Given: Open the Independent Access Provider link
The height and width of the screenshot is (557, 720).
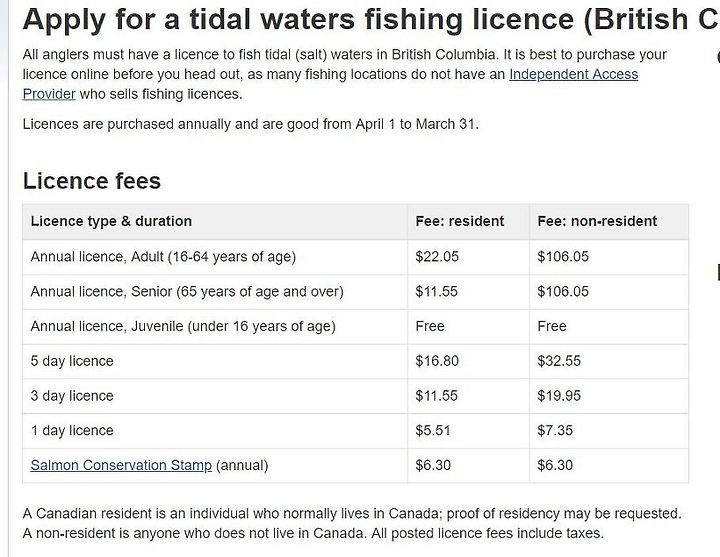Looking at the screenshot, I should pyautogui.click(x=574, y=74).
